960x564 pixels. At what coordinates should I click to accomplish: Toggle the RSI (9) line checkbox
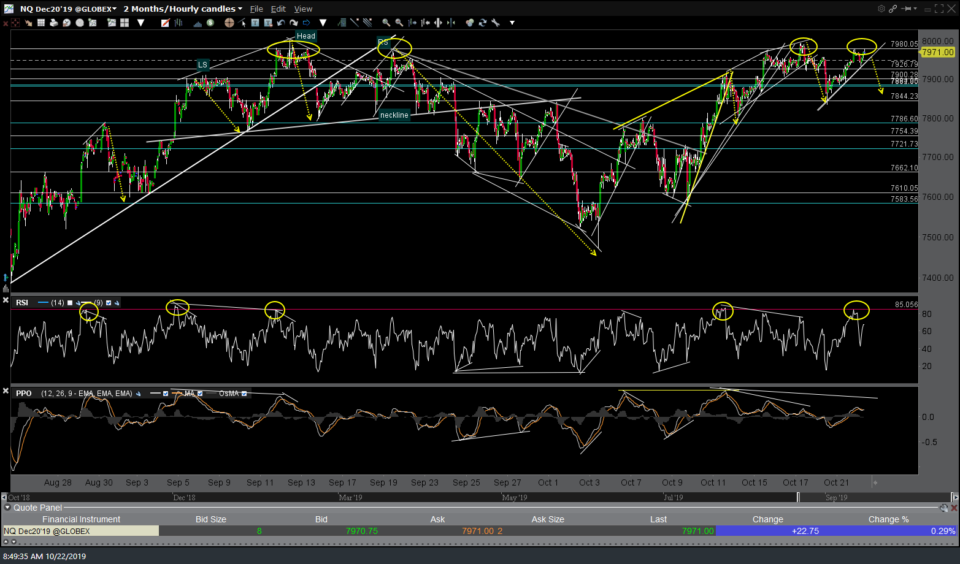coord(108,303)
